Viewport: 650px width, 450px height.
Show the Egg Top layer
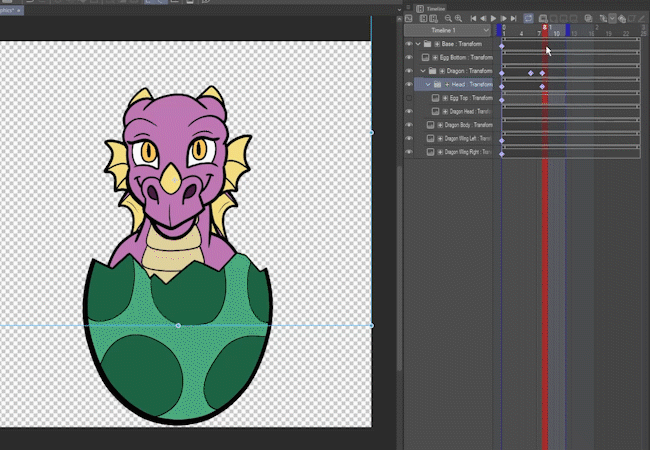pos(409,98)
